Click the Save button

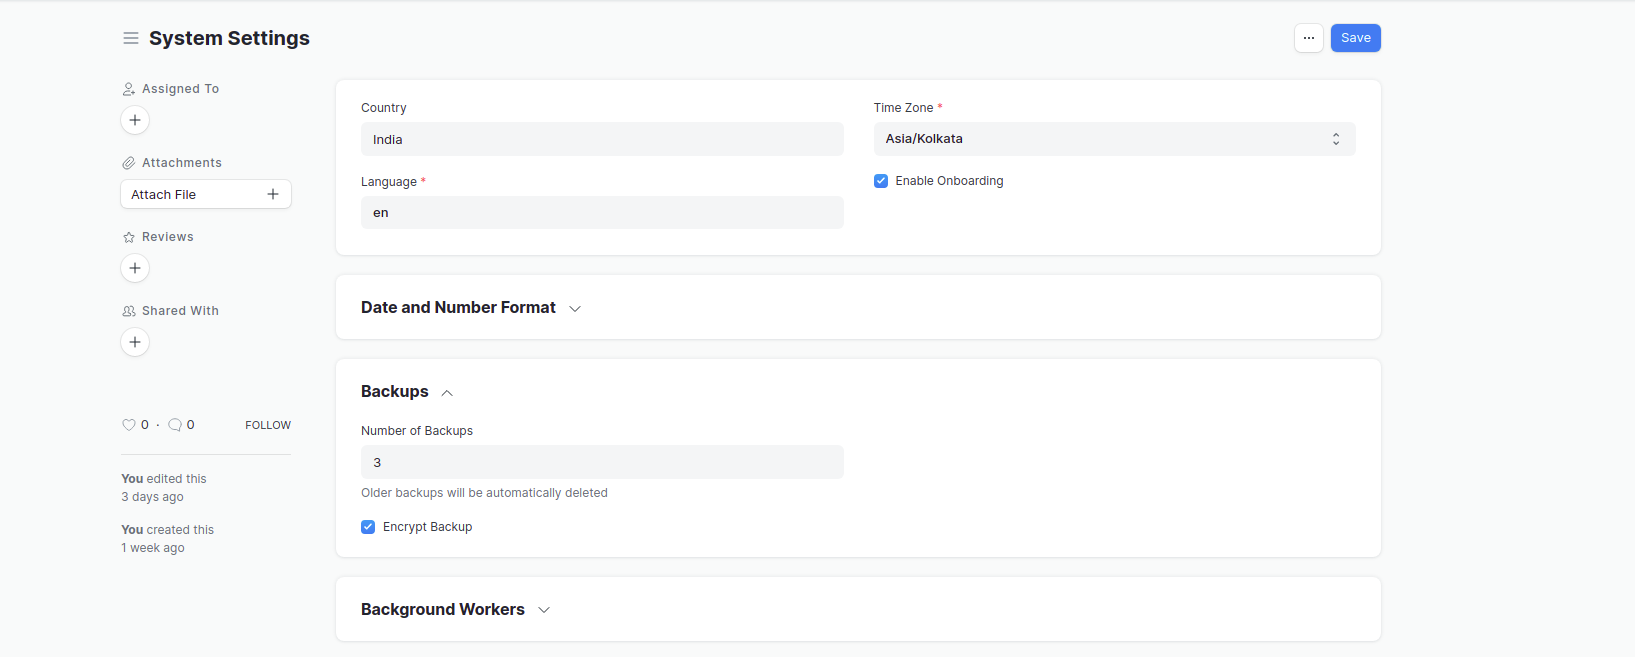[1355, 38]
